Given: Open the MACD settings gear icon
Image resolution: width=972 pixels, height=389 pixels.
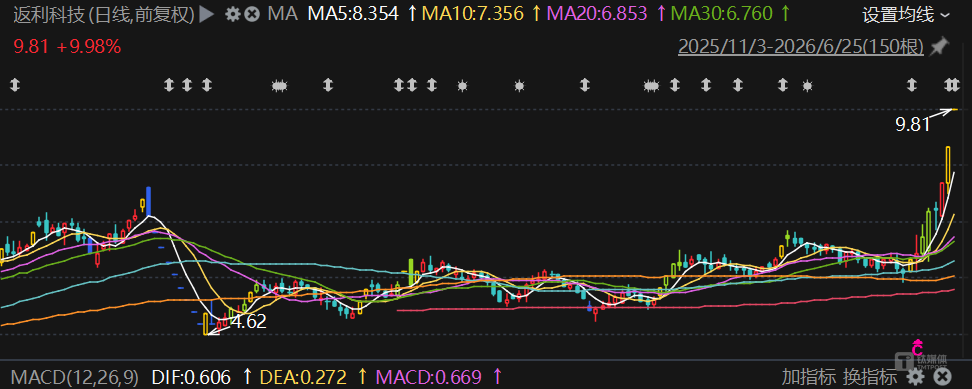Looking at the screenshot, I should click(x=915, y=376).
